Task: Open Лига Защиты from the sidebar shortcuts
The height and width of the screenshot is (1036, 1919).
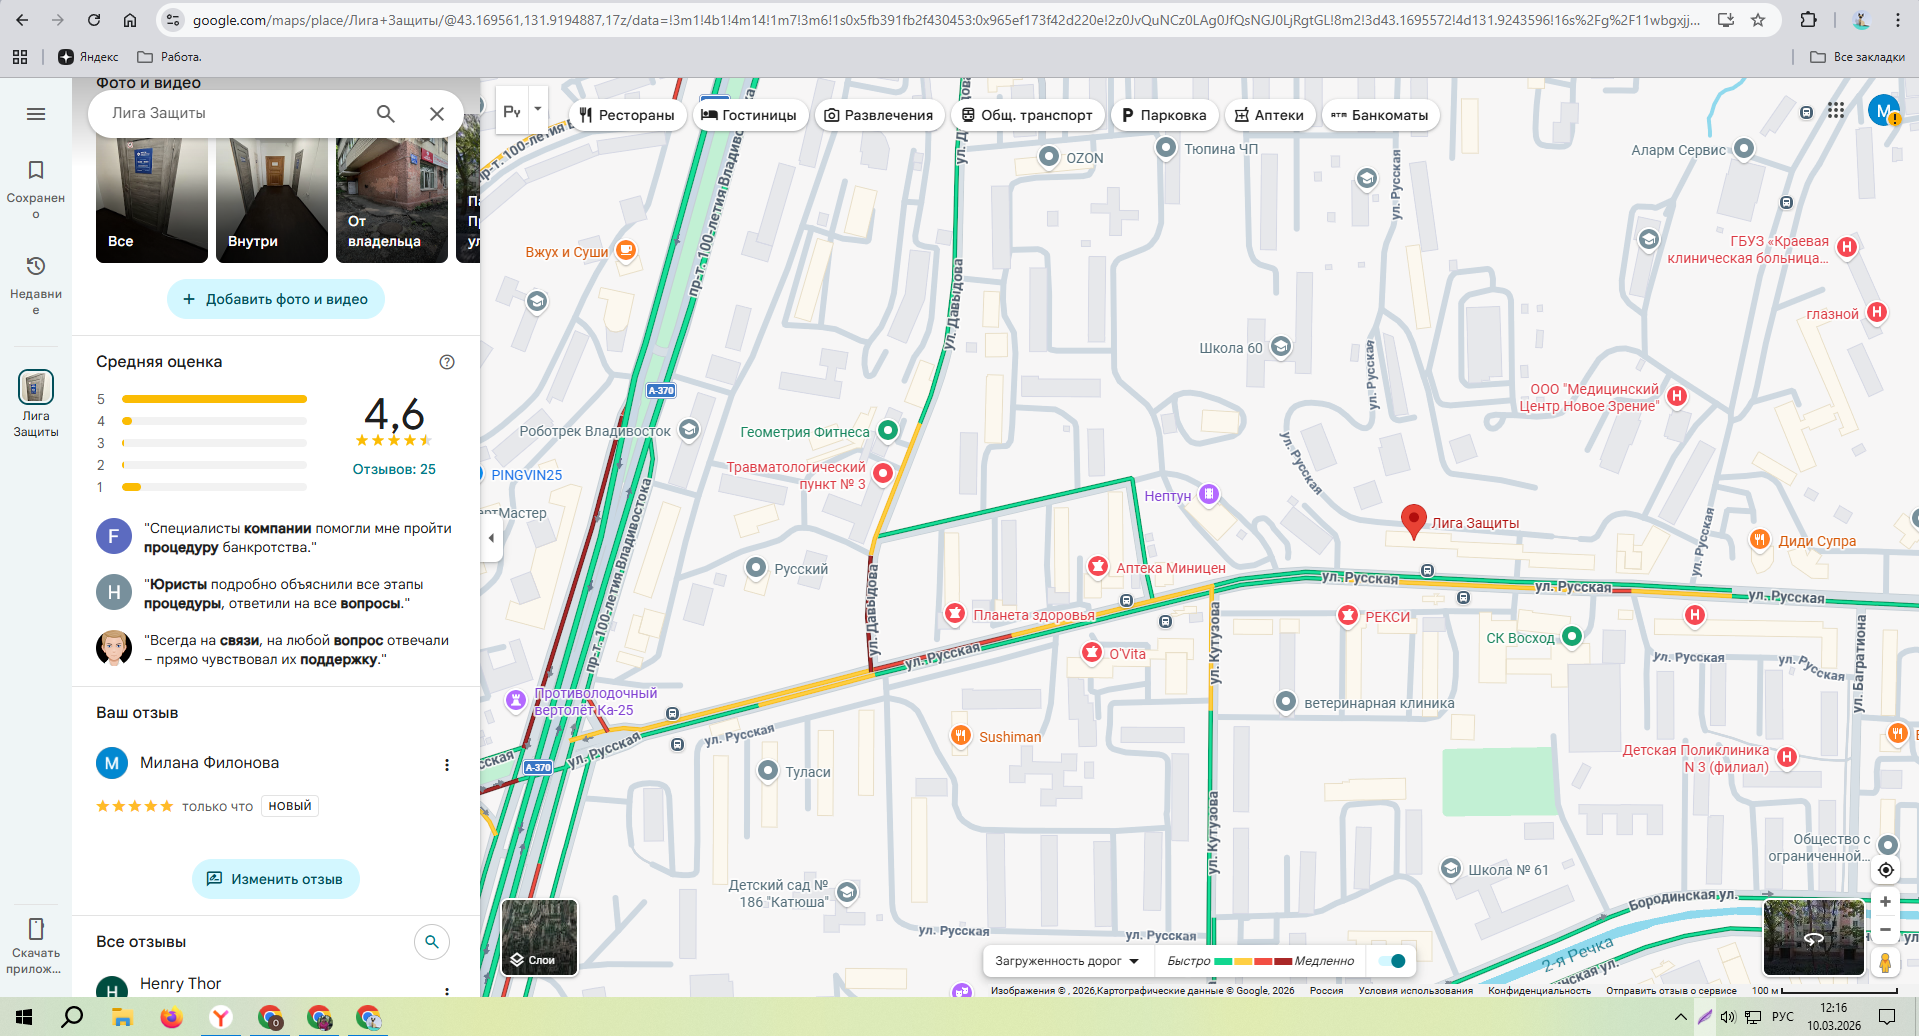Action: (36, 404)
